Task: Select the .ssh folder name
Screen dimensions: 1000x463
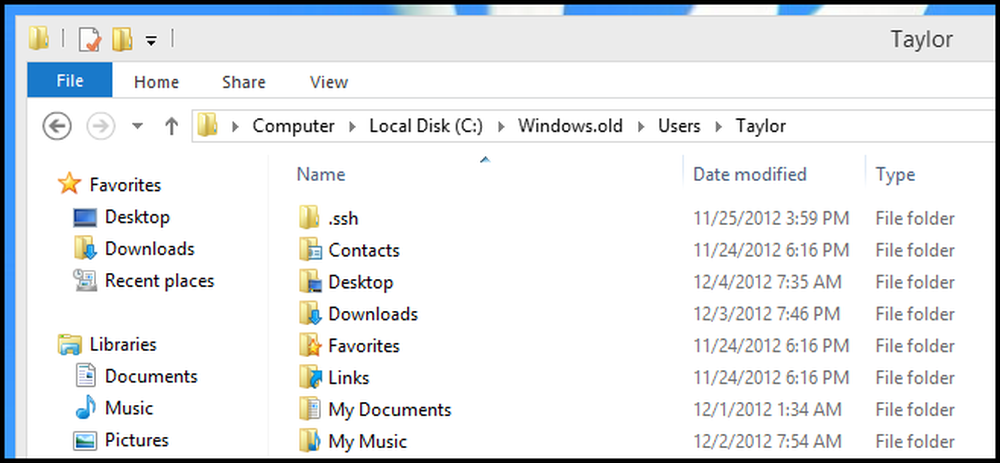Action: 343,219
